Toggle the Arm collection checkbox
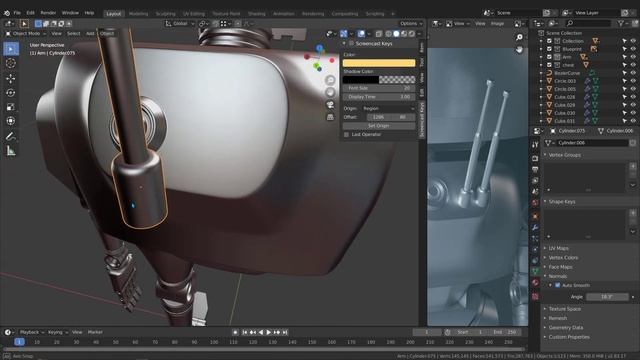Screen dimensions: 640x360 [x=549, y=57]
